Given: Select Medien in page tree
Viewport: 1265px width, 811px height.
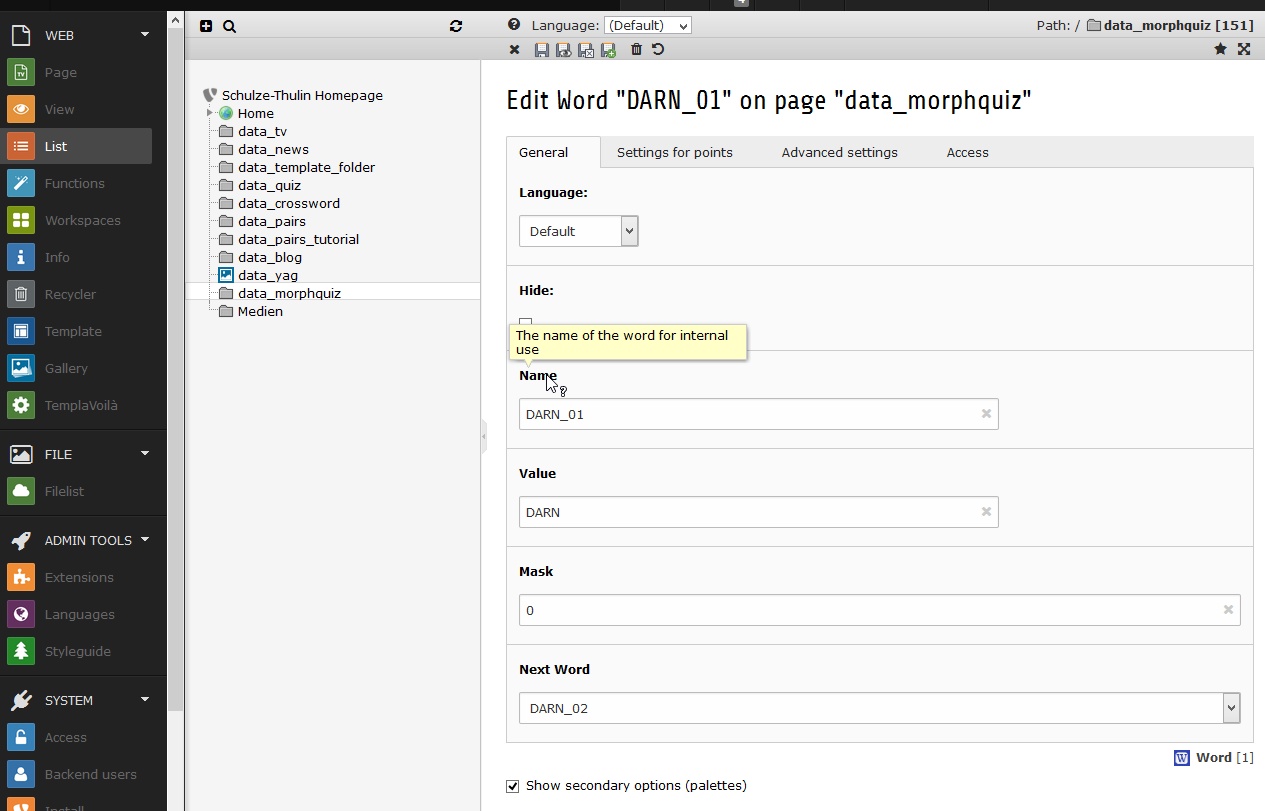Looking at the screenshot, I should (260, 311).
